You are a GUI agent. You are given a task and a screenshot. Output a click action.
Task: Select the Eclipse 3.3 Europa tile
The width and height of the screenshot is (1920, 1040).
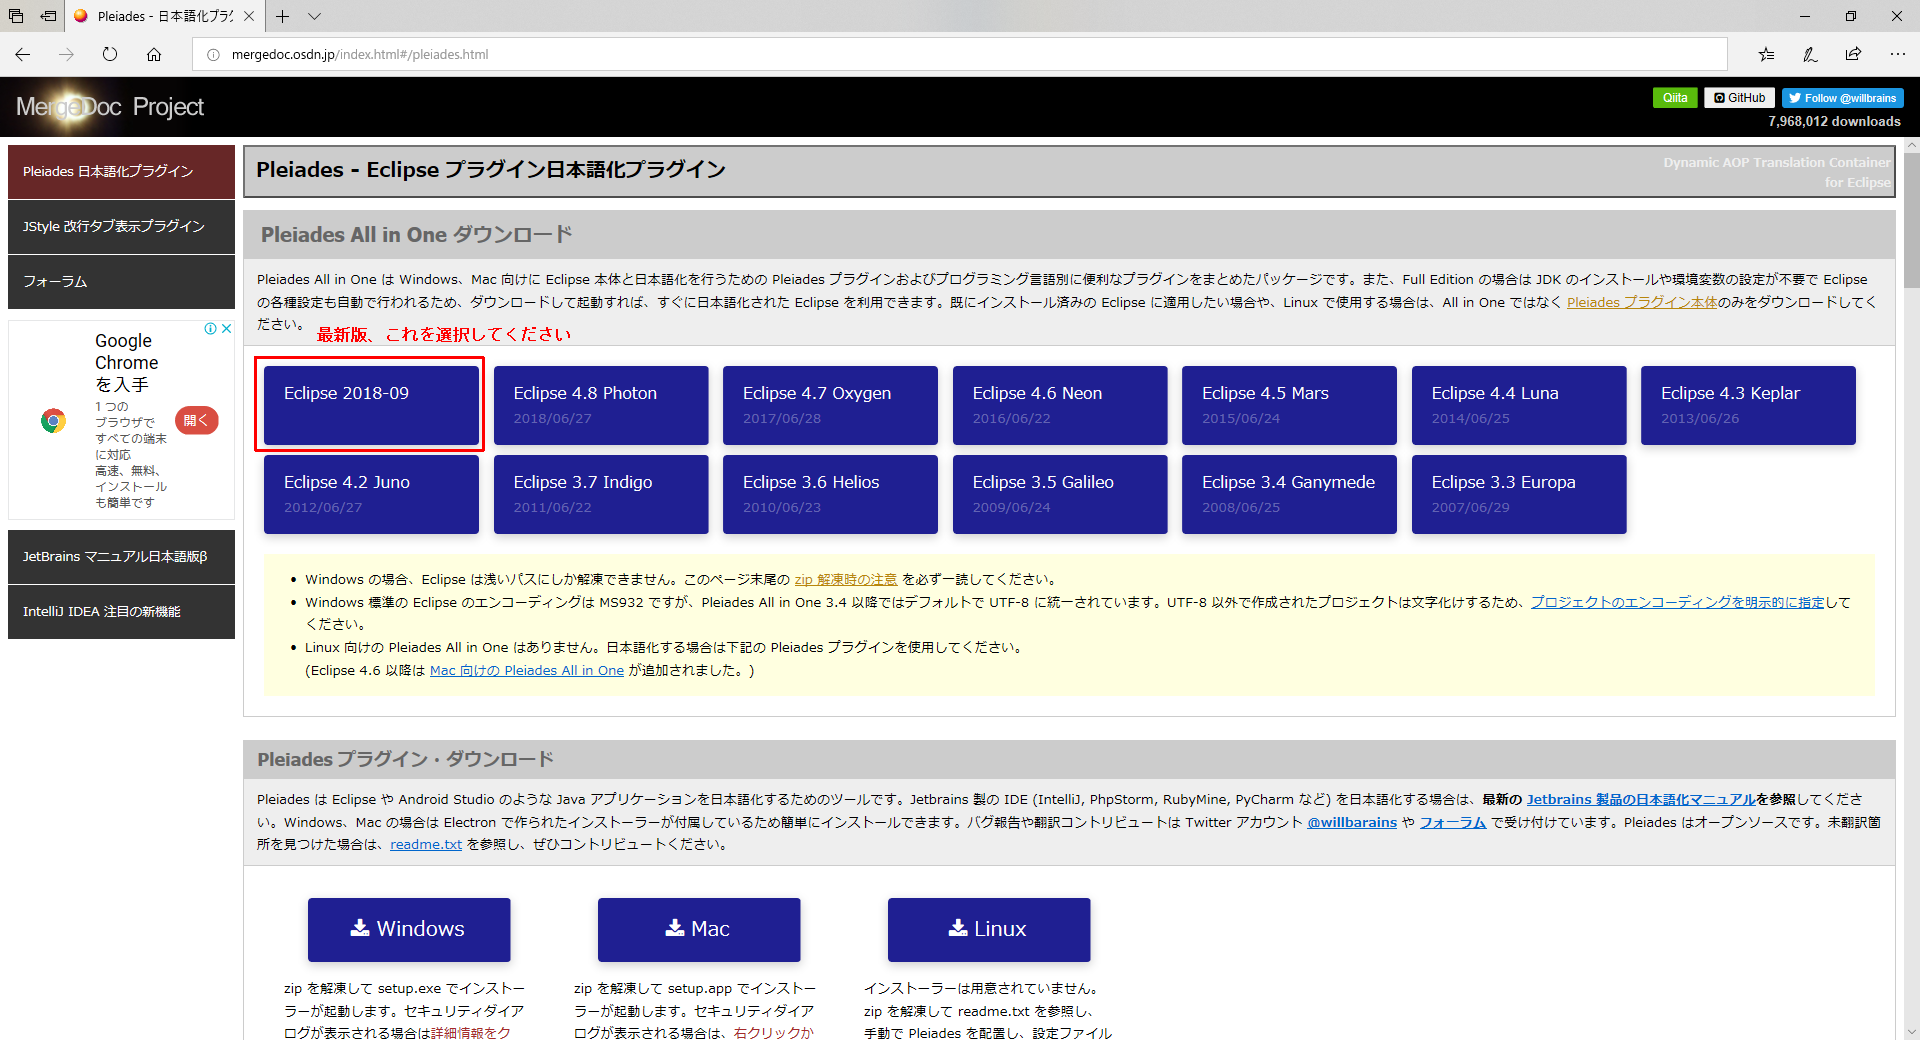(1519, 494)
